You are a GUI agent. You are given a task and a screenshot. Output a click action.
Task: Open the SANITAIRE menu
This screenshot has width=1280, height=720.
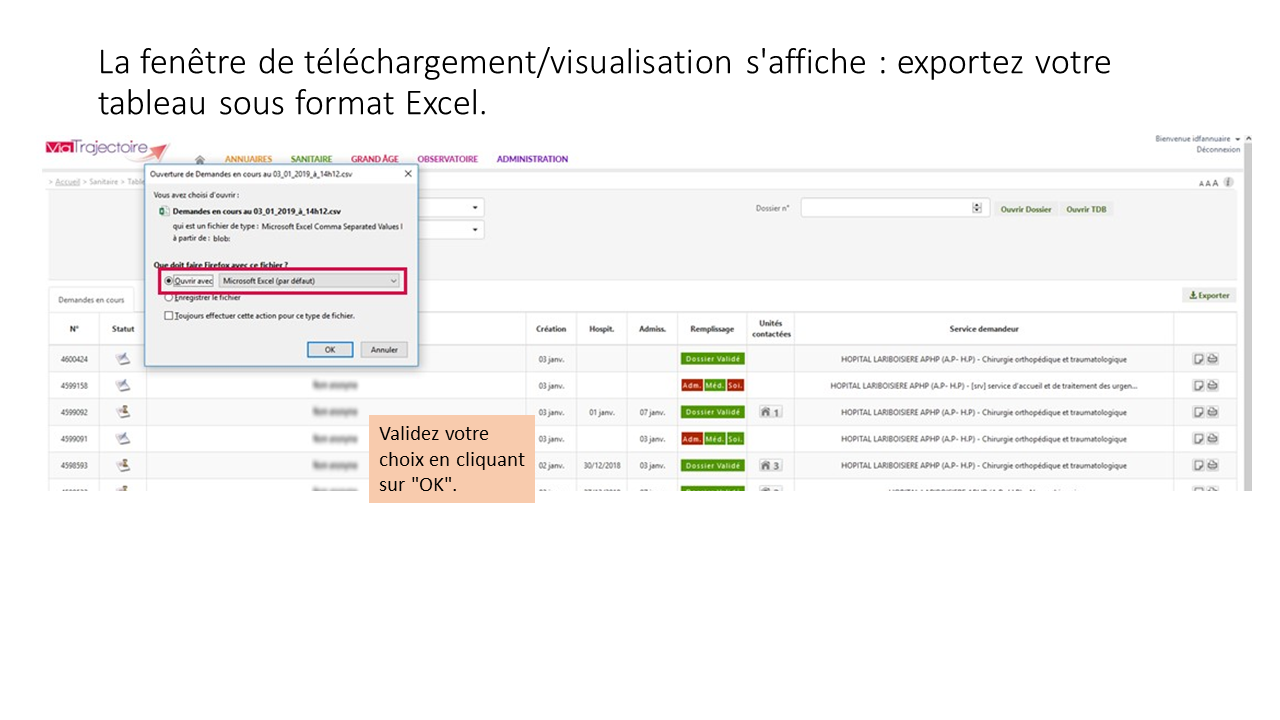pos(311,159)
